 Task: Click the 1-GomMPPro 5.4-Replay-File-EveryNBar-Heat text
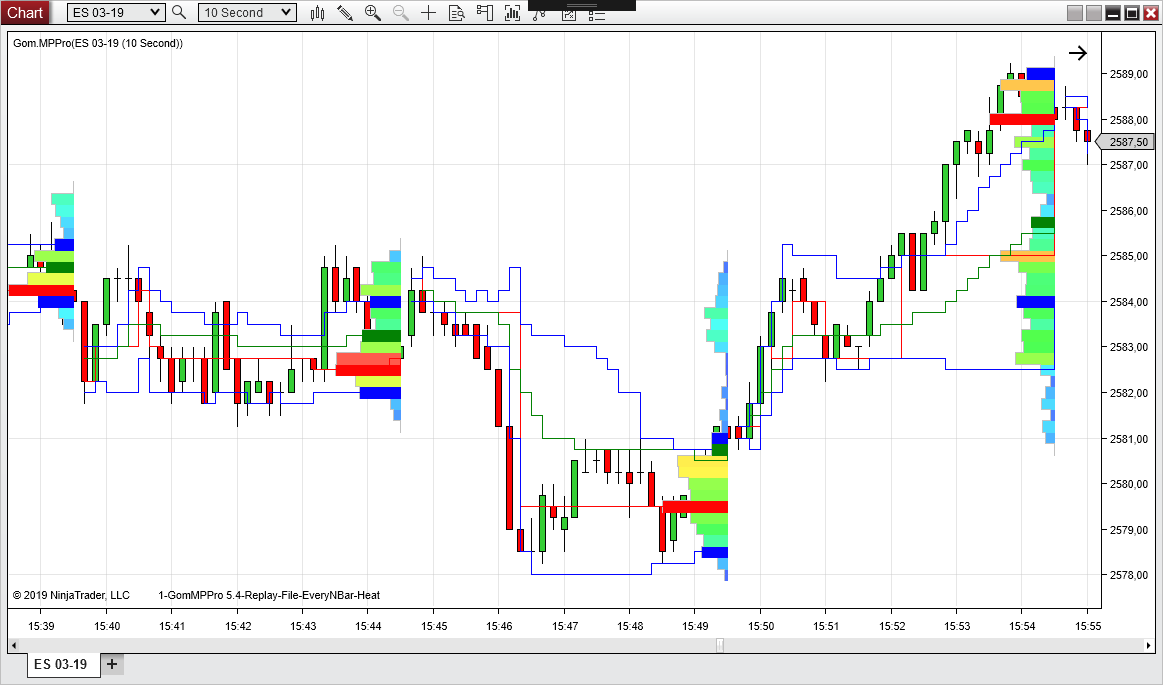[x=269, y=595]
